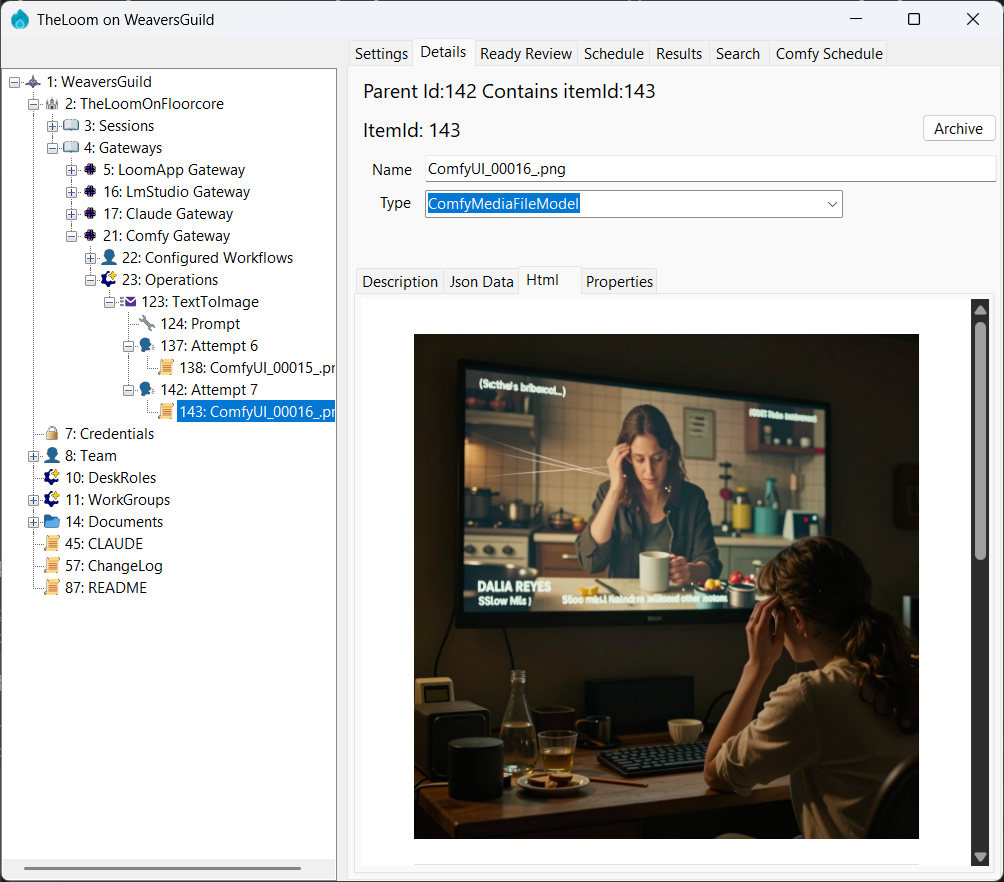Click the Attempt 6 speaking-head icon

point(147,346)
